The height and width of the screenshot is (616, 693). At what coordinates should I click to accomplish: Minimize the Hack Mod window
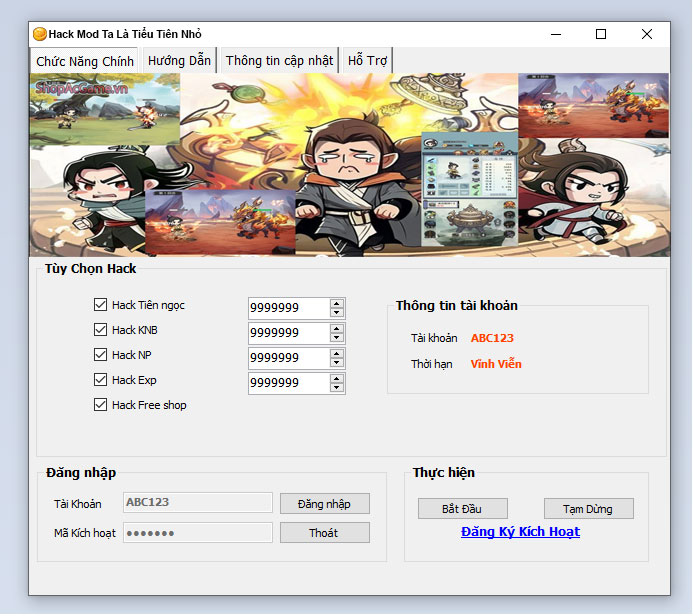556,34
